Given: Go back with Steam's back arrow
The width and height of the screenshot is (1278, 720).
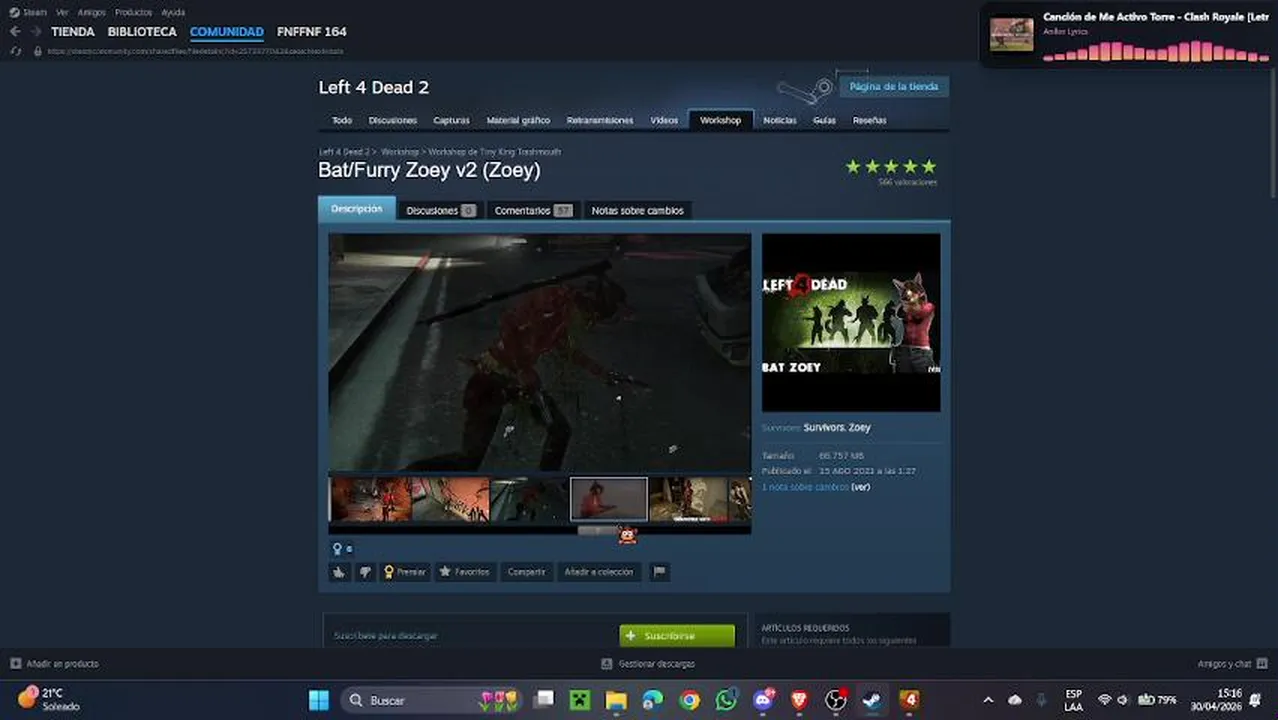Looking at the screenshot, I should point(15,31).
